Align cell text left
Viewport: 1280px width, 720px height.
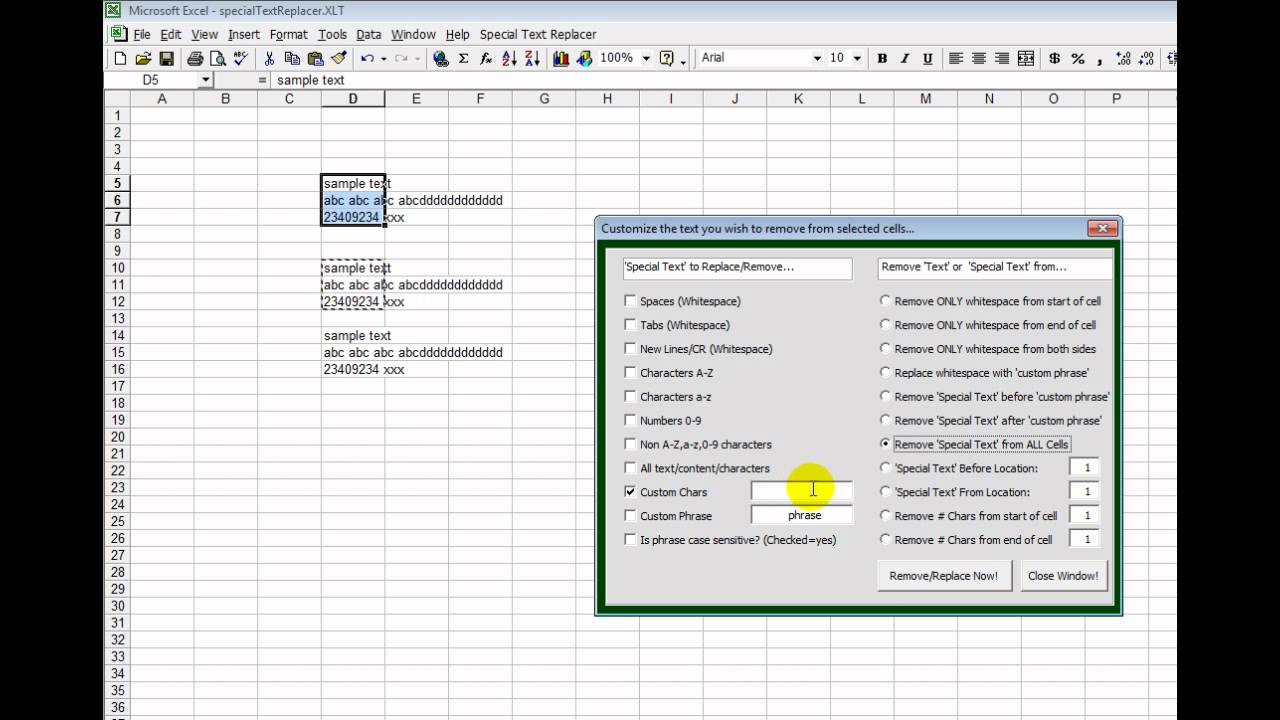tap(956, 59)
